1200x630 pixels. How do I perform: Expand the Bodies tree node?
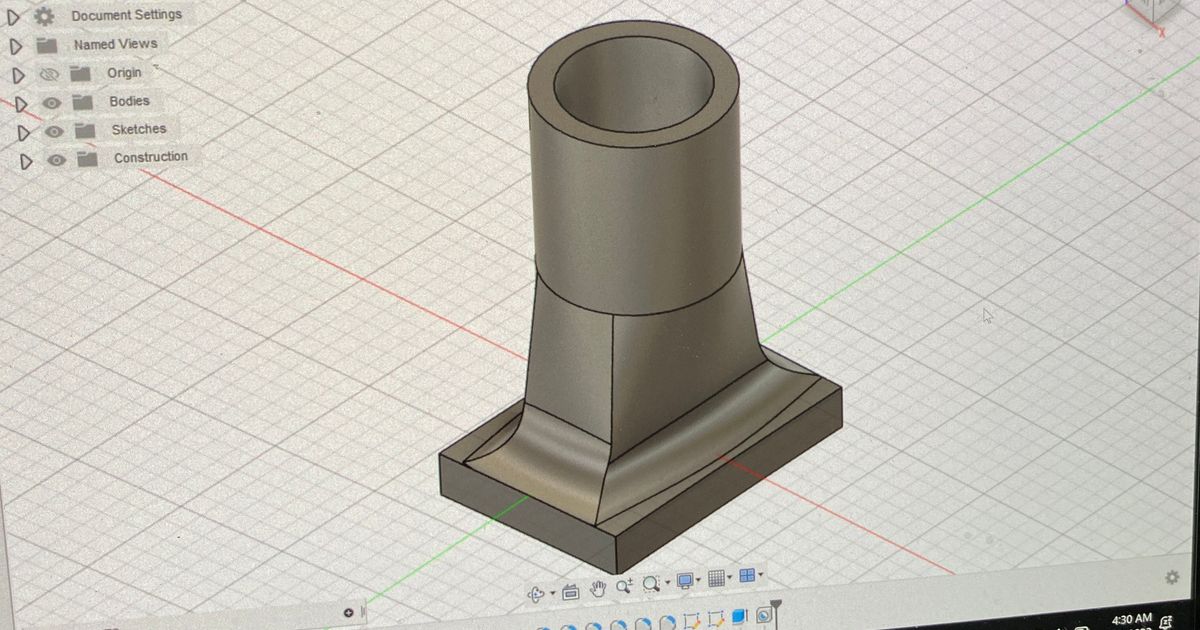pyautogui.click(x=17, y=100)
